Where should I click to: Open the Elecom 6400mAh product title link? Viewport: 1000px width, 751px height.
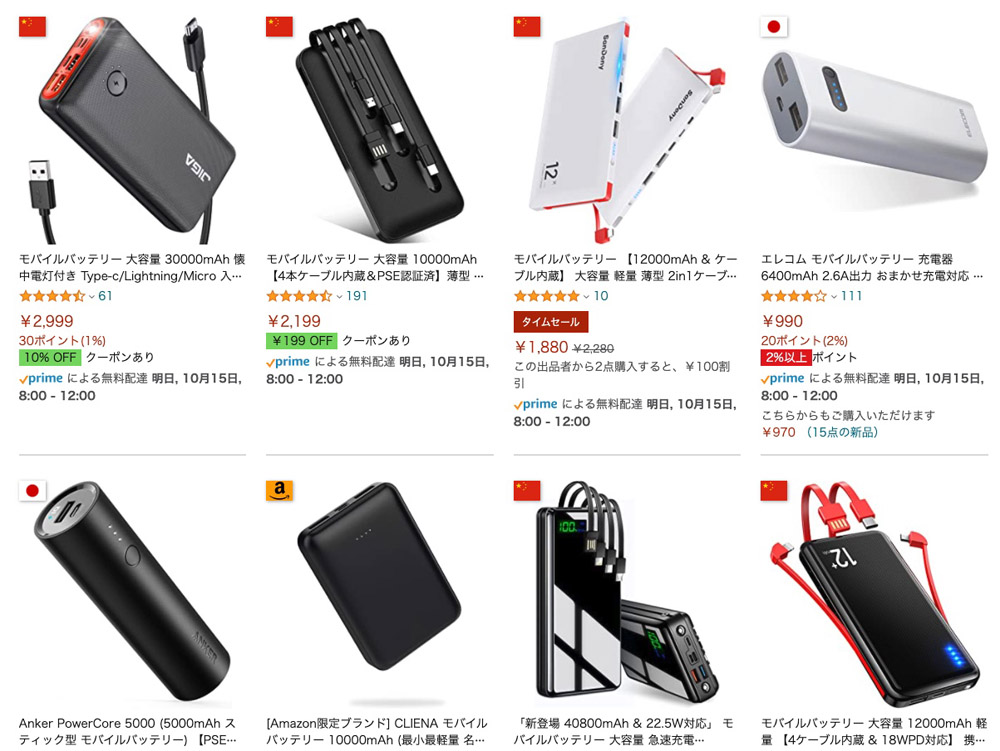pos(872,267)
